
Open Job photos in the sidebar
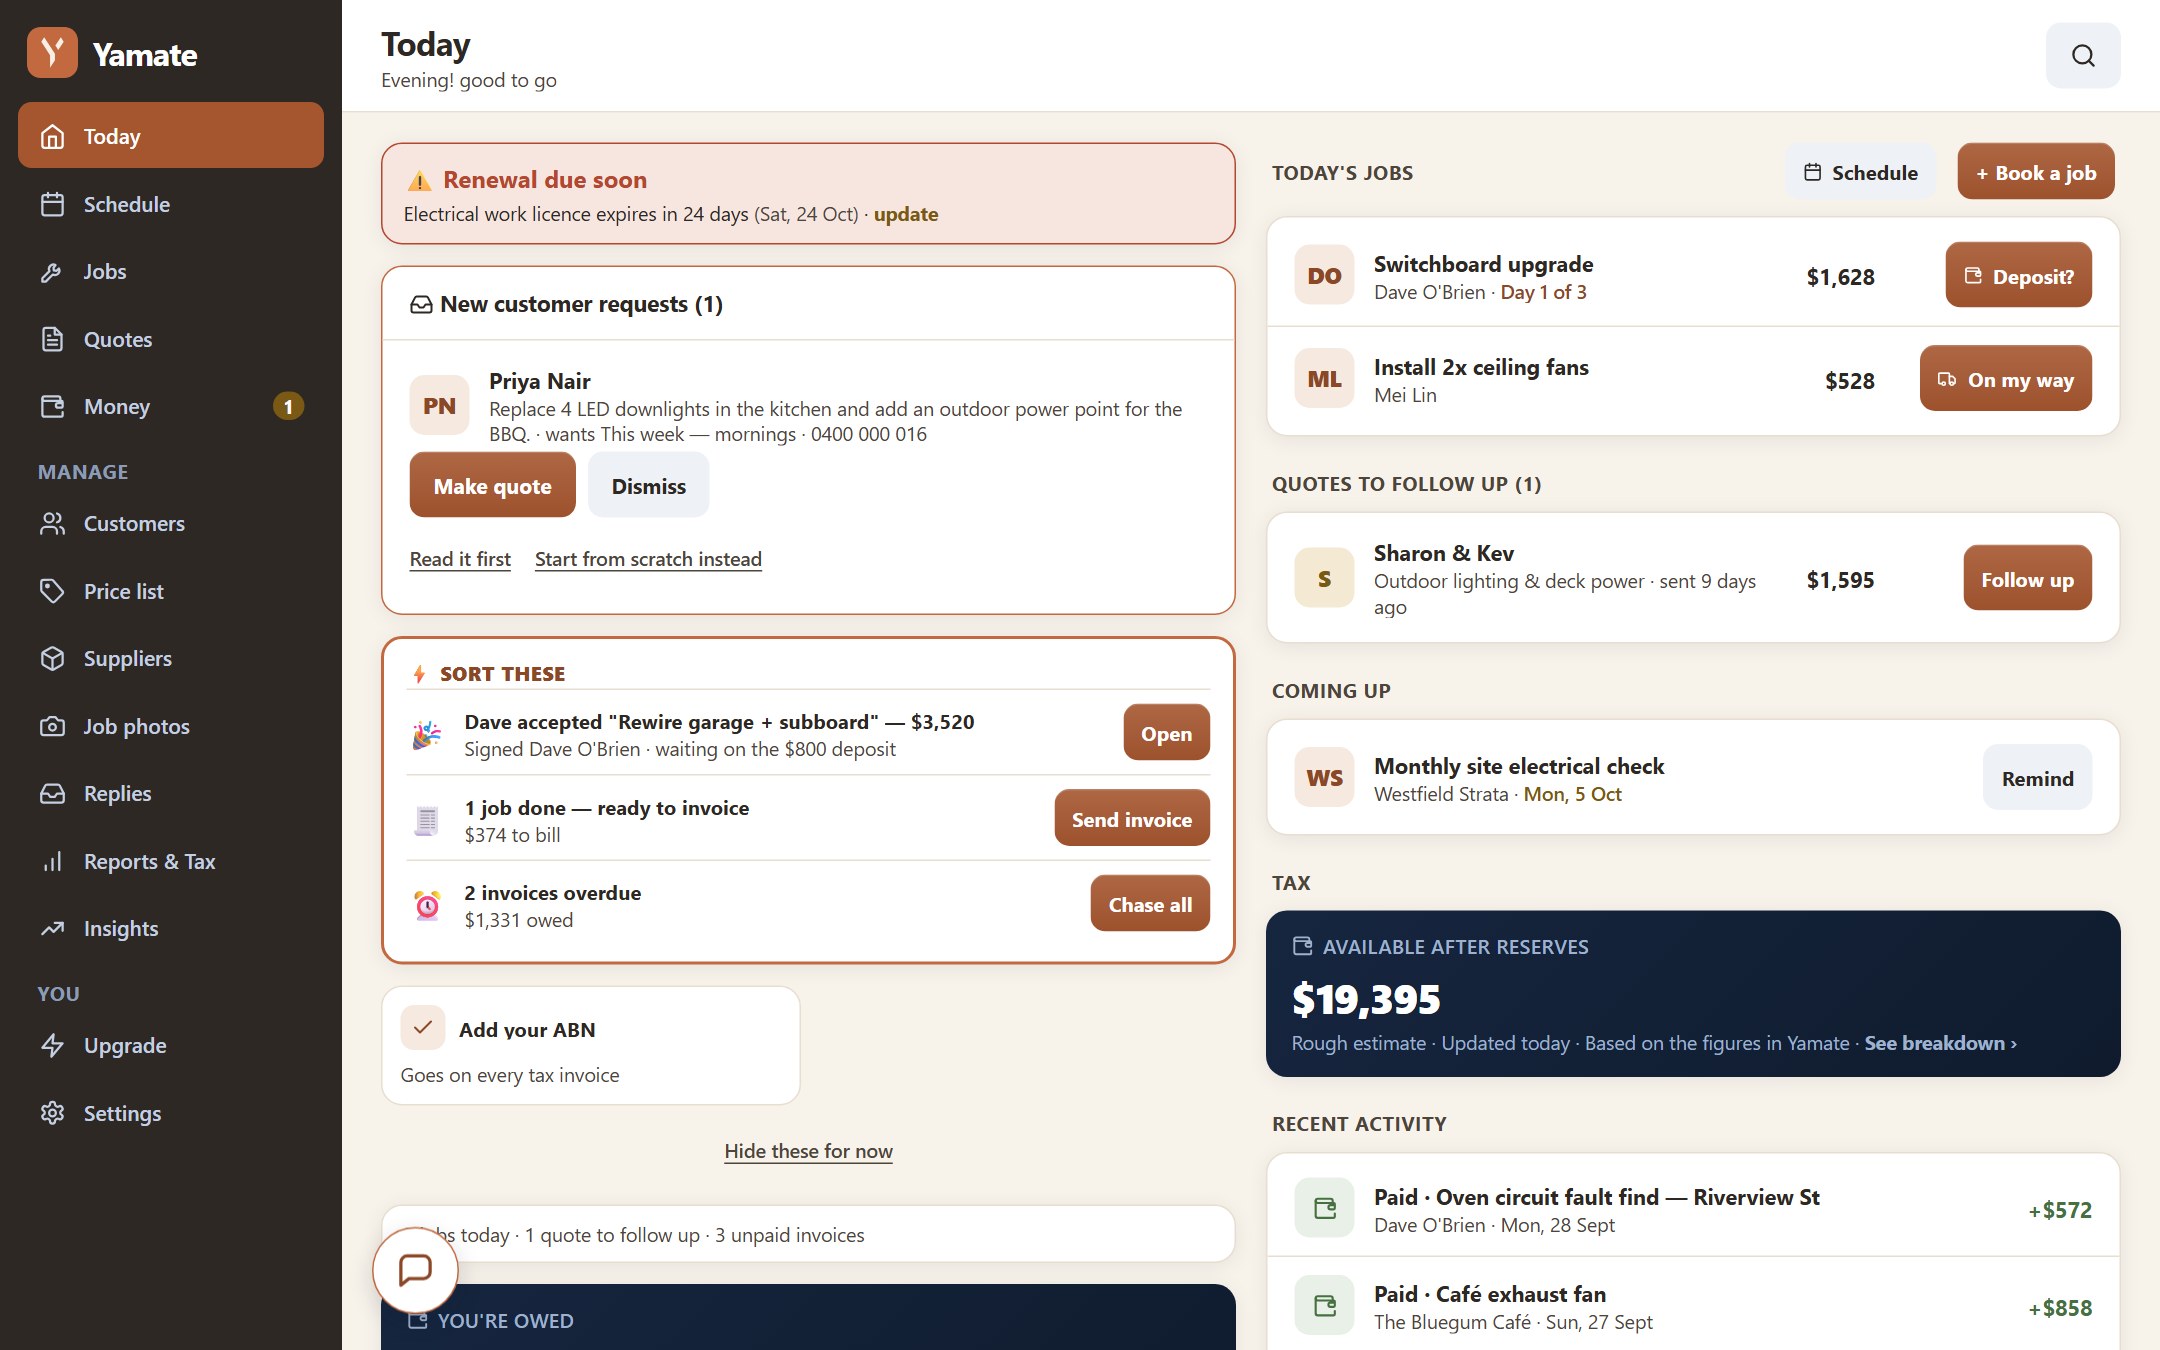tap(171, 726)
